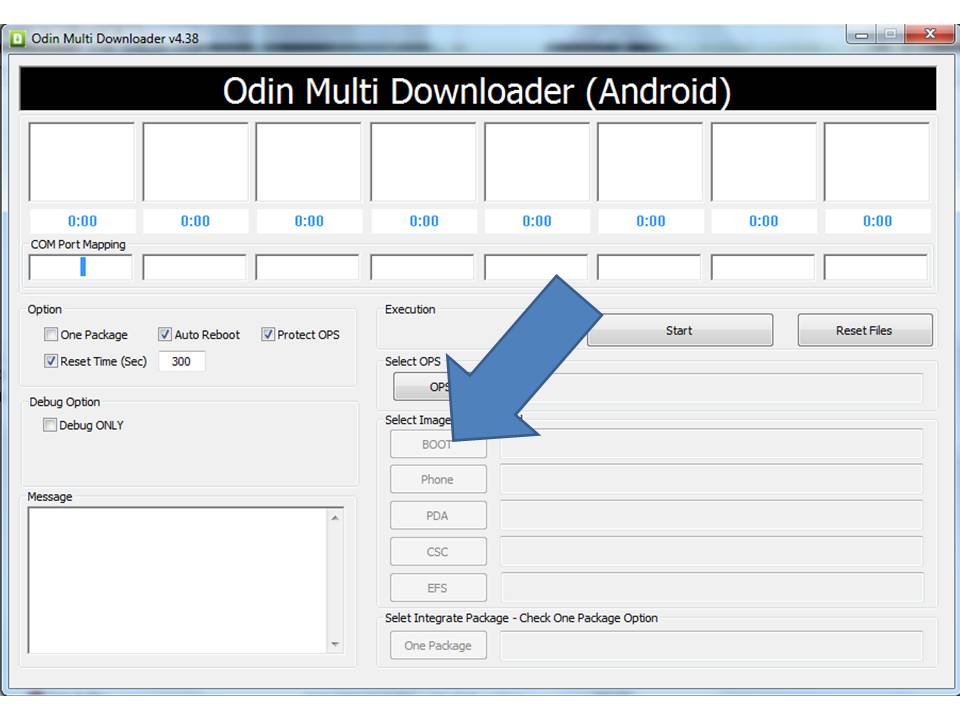Toggle the Reset Time (Sec) checkbox
The image size is (960, 720).
click(x=50, y=361)
